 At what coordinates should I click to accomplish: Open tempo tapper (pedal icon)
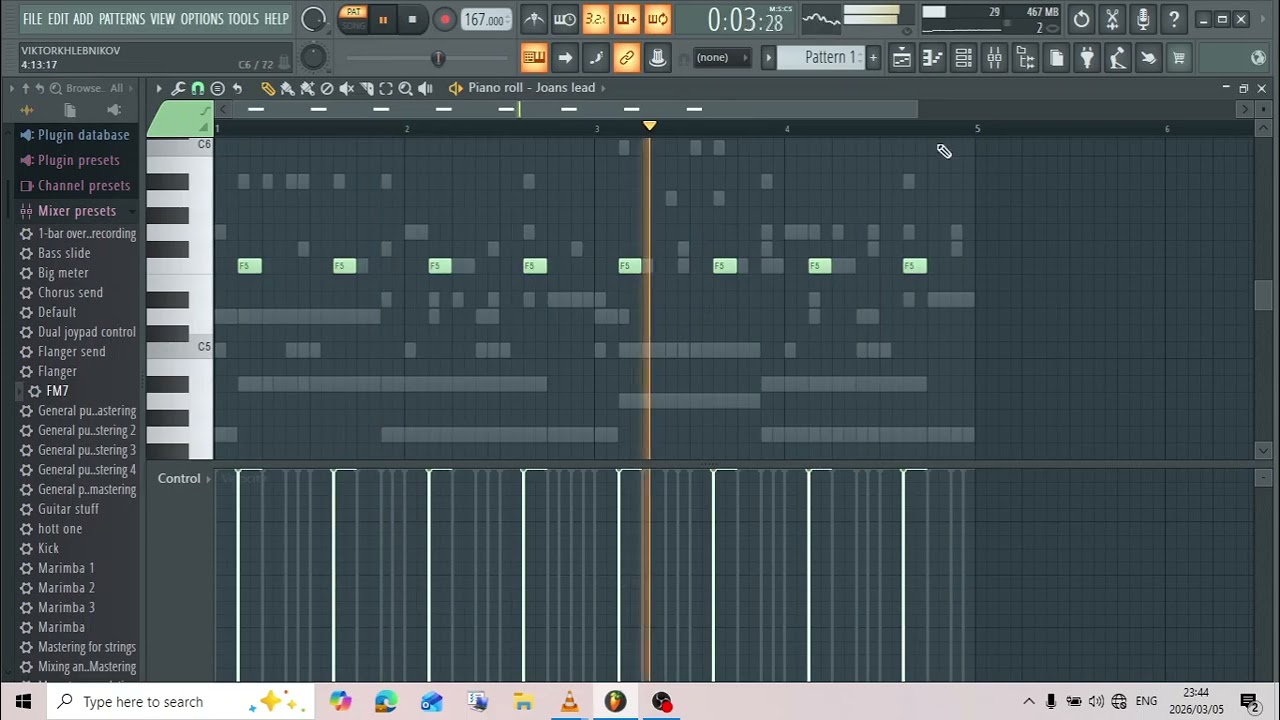(x=1117, y=58)
